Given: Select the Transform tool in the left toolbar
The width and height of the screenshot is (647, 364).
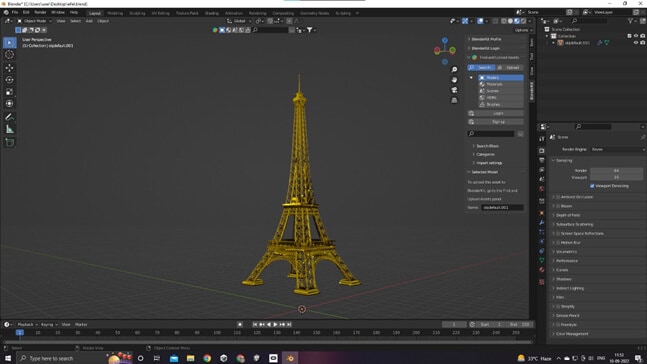Looking at the screenshot, I should 9,104.
